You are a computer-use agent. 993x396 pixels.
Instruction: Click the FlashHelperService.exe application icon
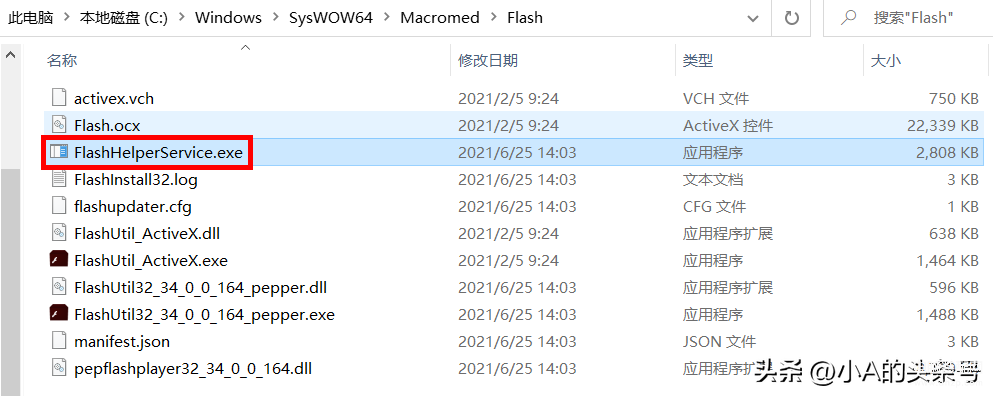point(58,152)
